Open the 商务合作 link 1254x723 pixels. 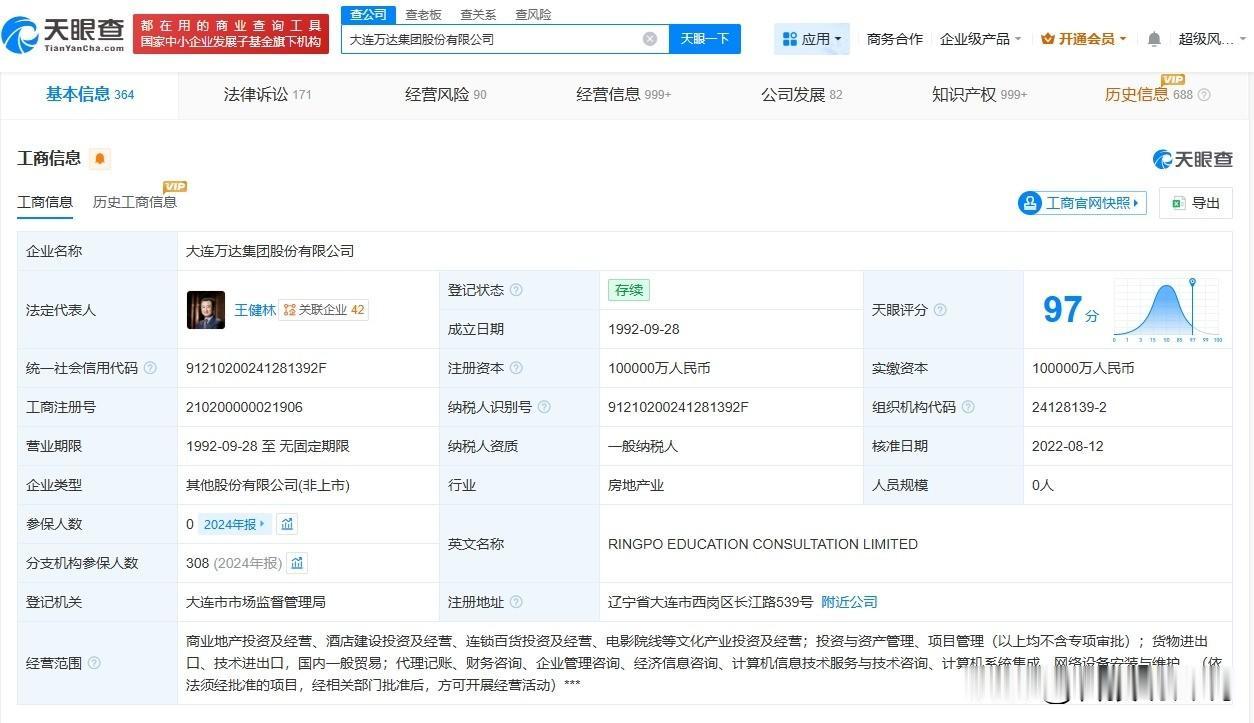[895, 39]
